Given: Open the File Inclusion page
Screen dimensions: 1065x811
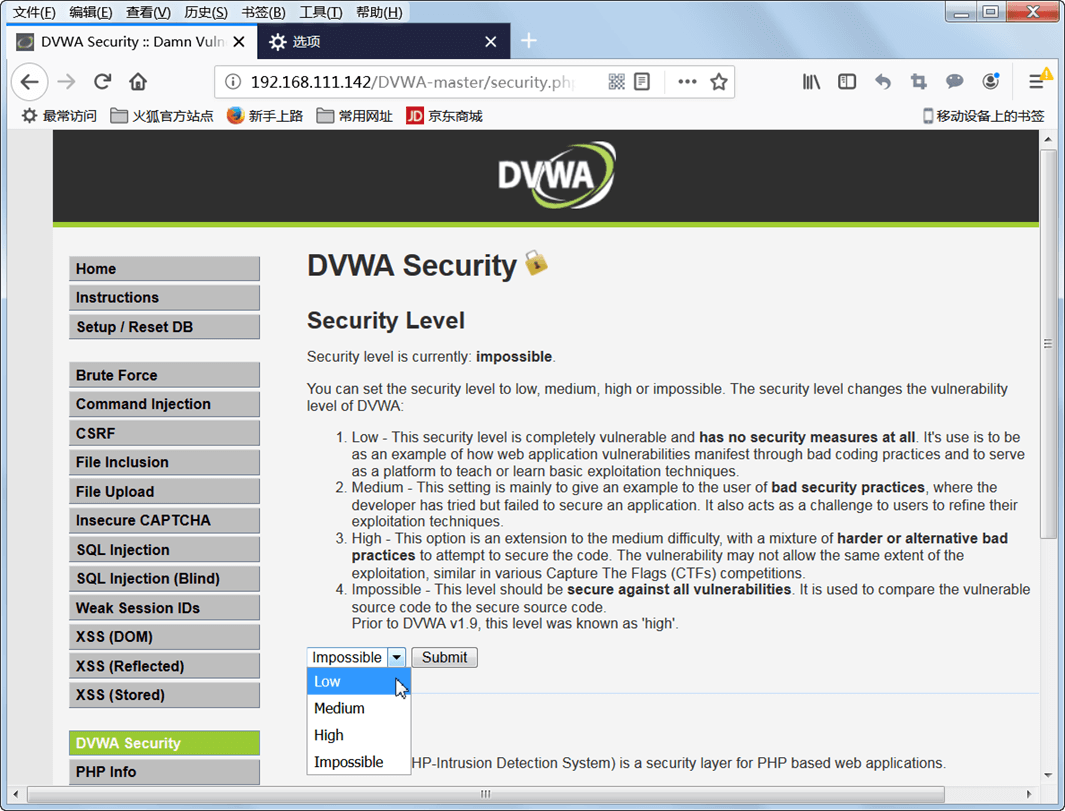Looking at the screenshot, I should [x=164, y=463].
